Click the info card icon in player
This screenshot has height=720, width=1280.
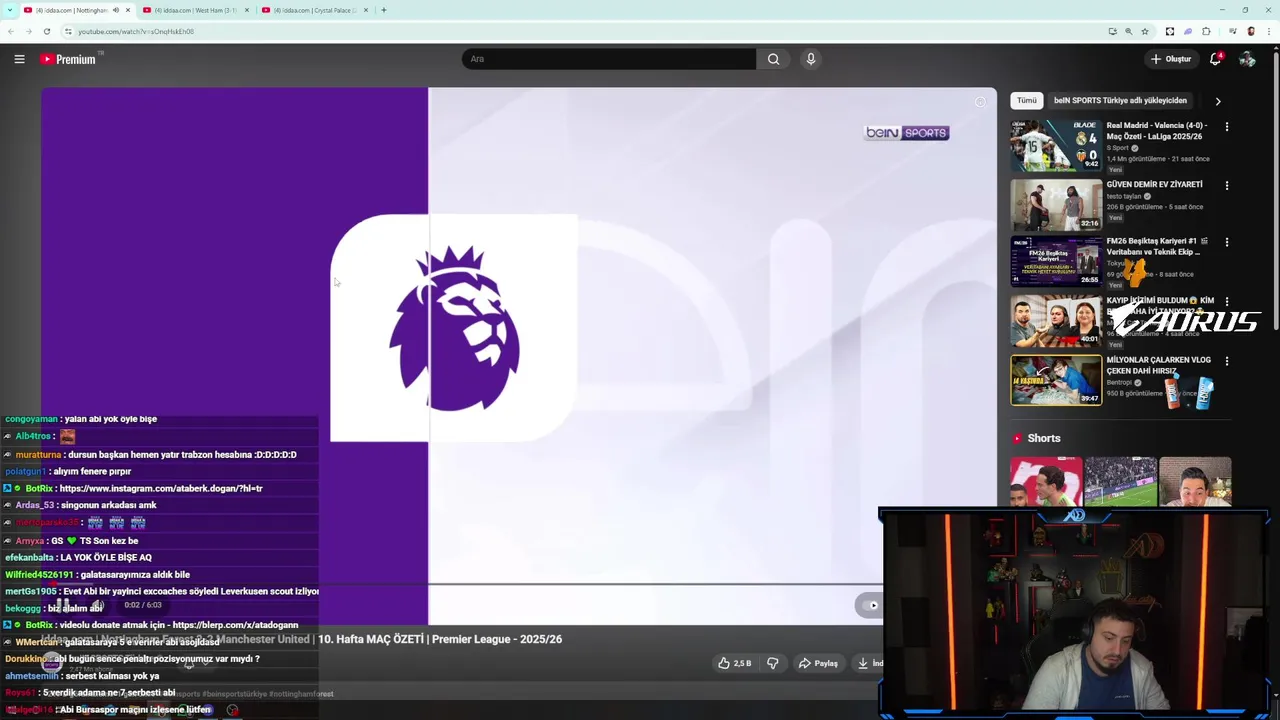980,102
